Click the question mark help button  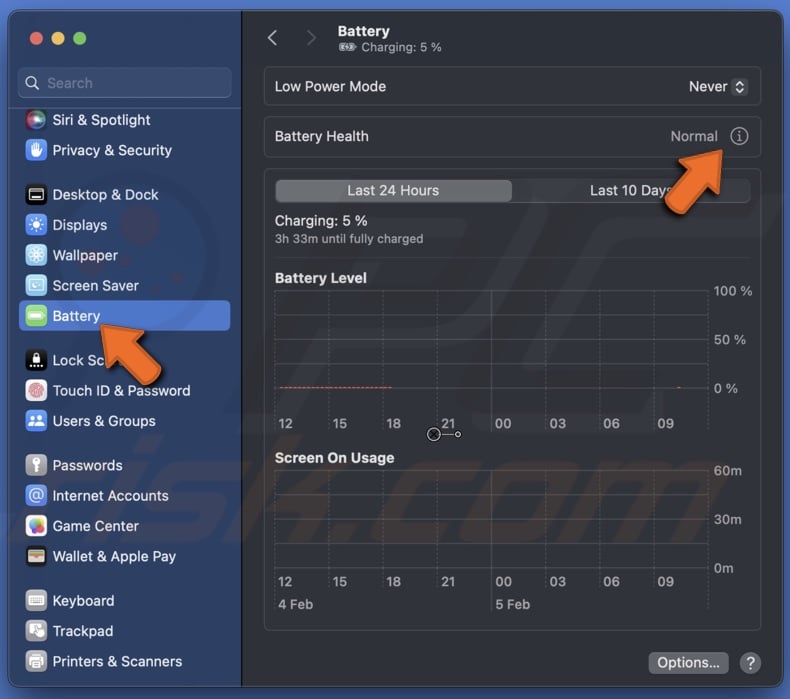(750, 663)
